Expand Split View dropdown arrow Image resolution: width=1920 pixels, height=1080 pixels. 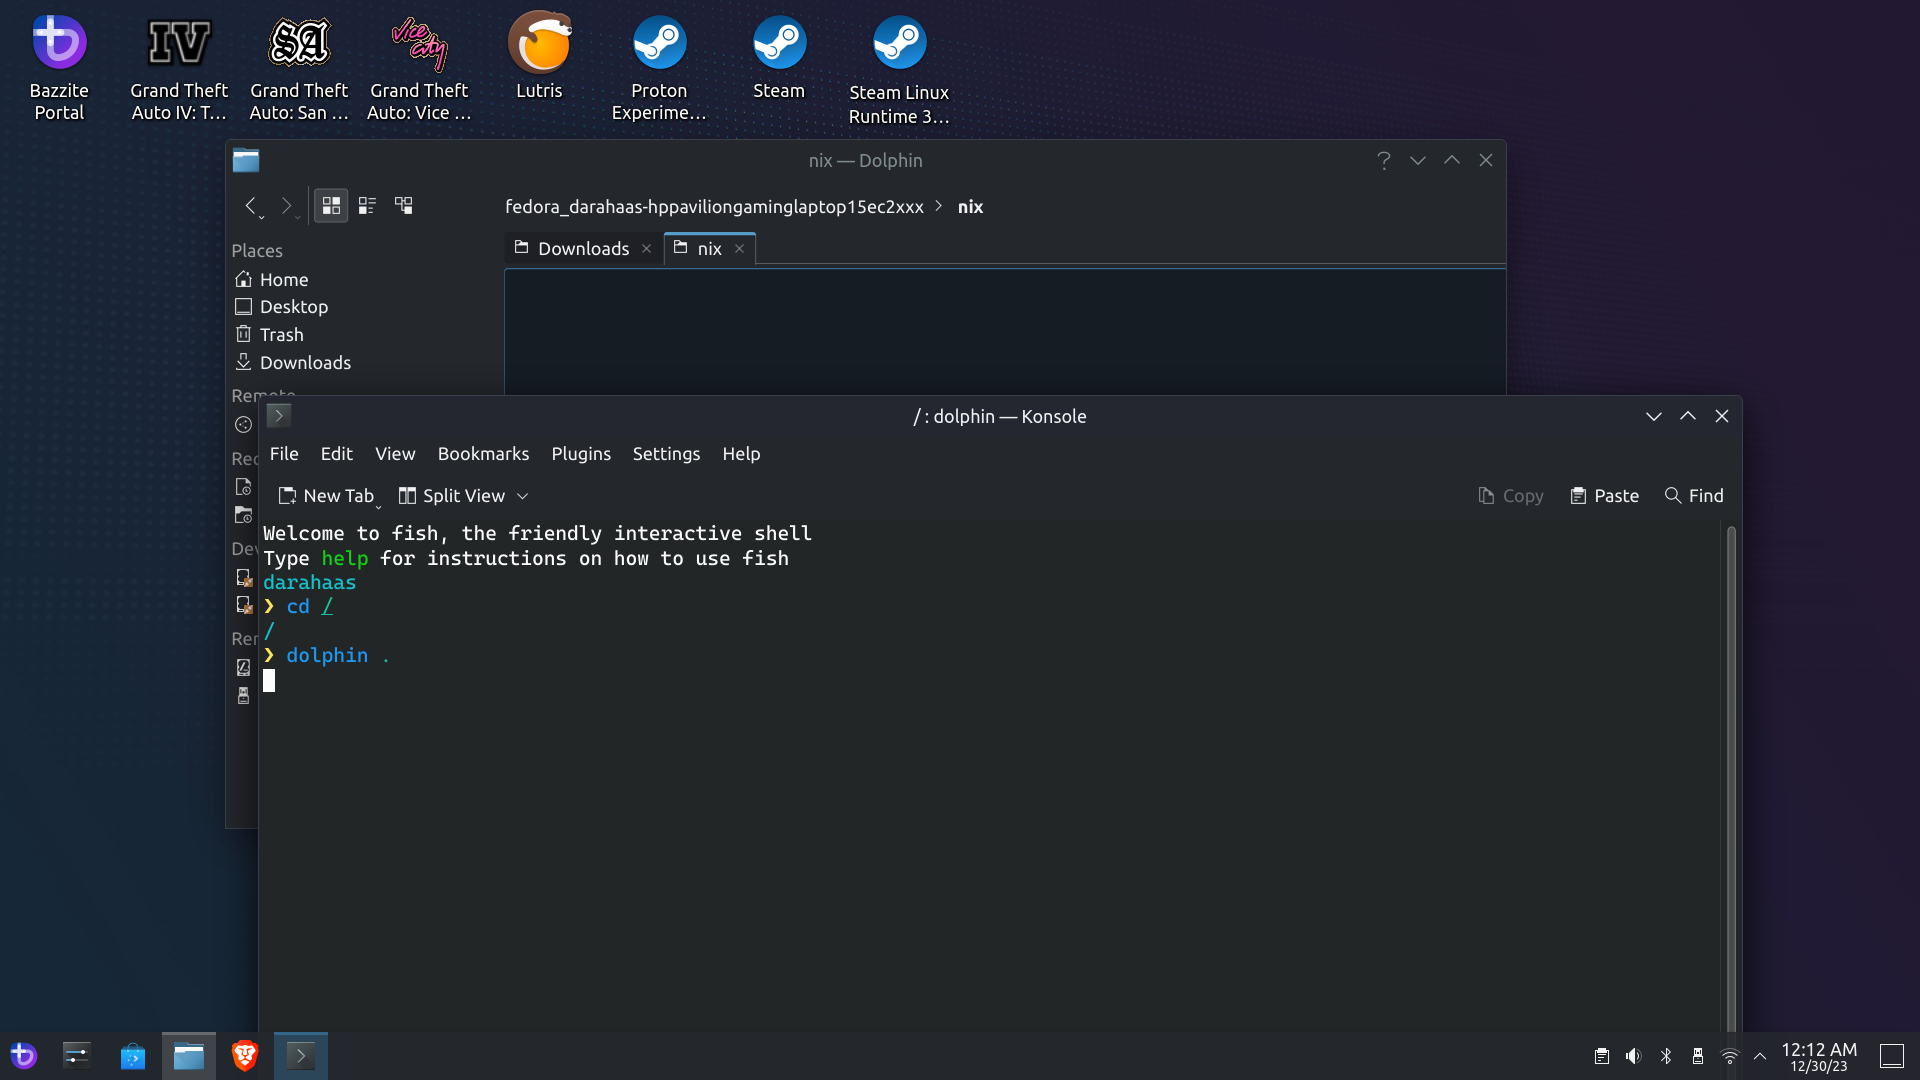tap(523, 496)
